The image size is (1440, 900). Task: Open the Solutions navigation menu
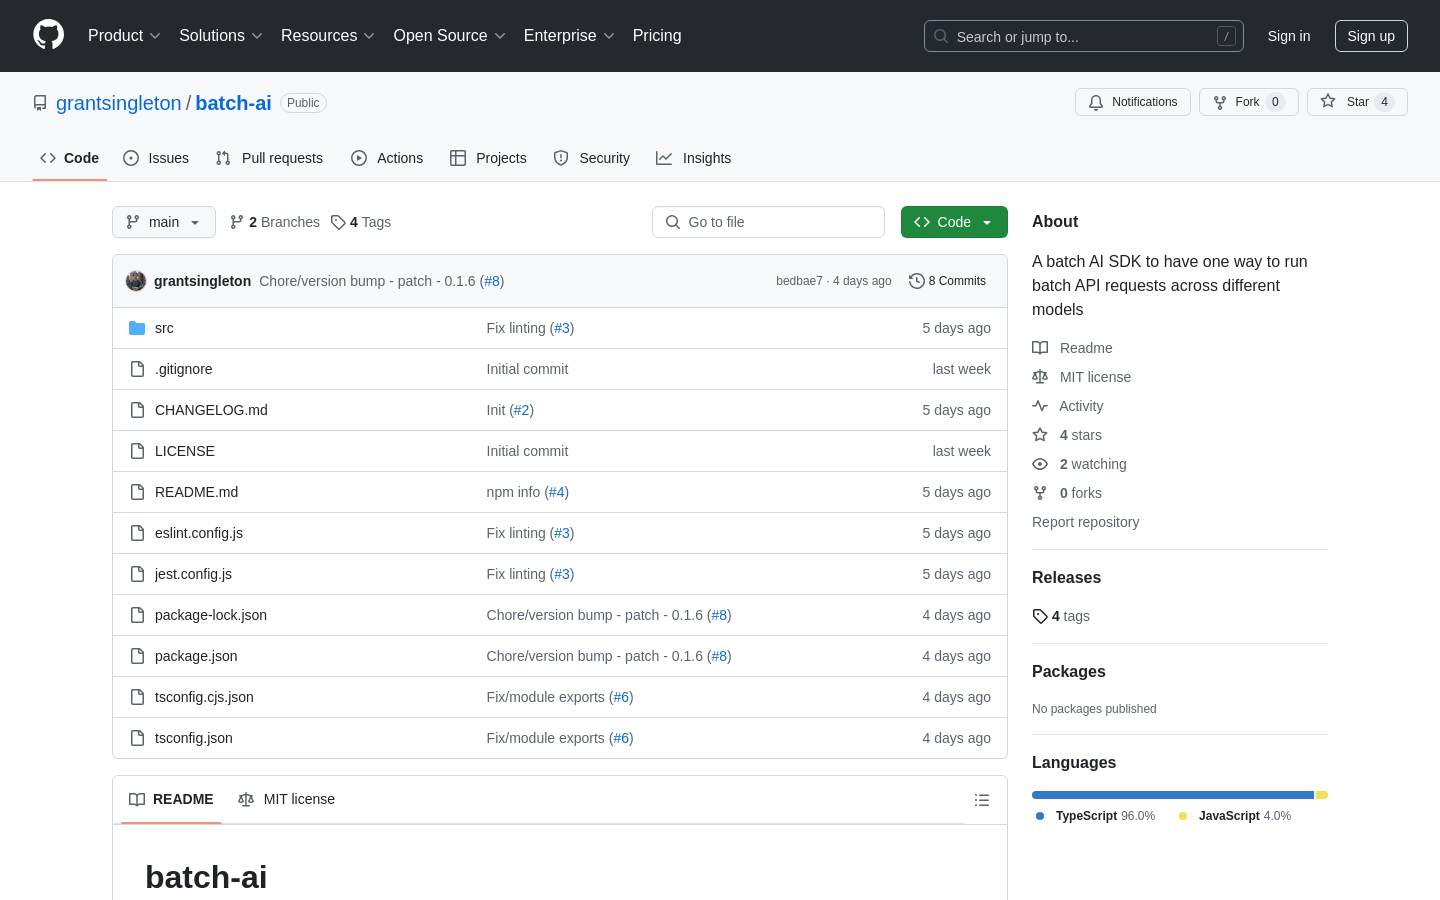click(x=220, y=36)
